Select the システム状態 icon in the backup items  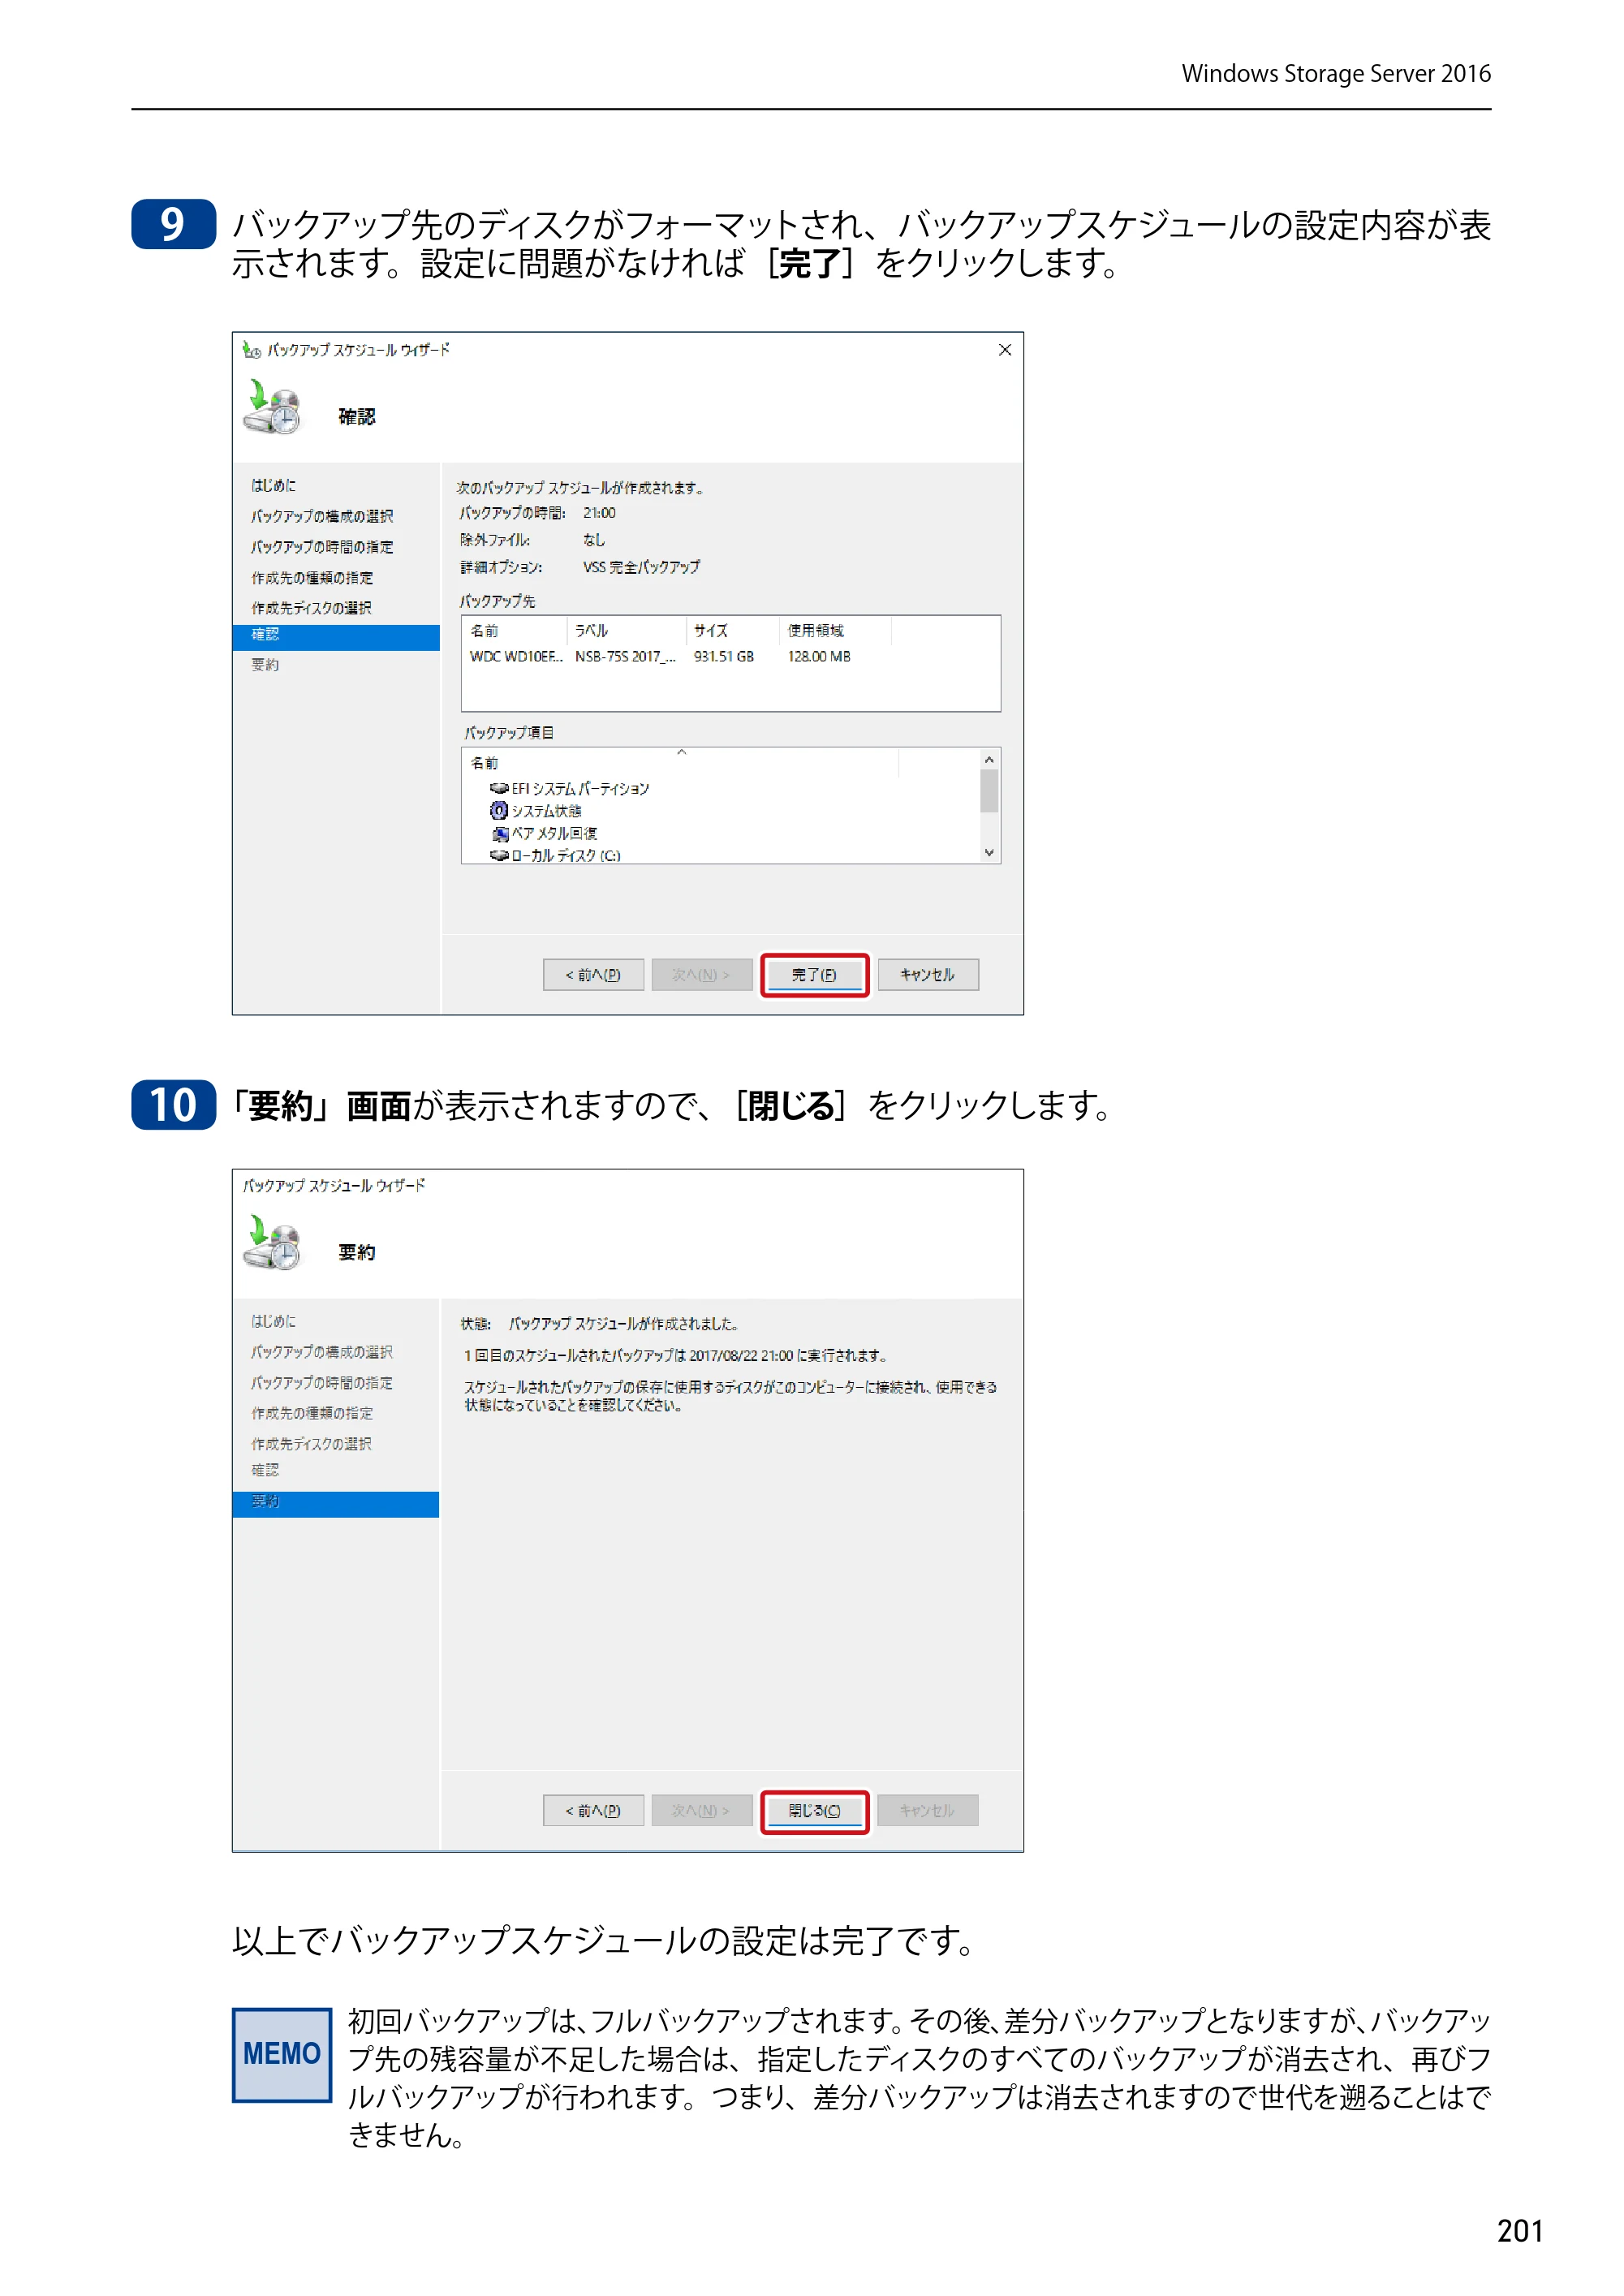click(499, 811)
